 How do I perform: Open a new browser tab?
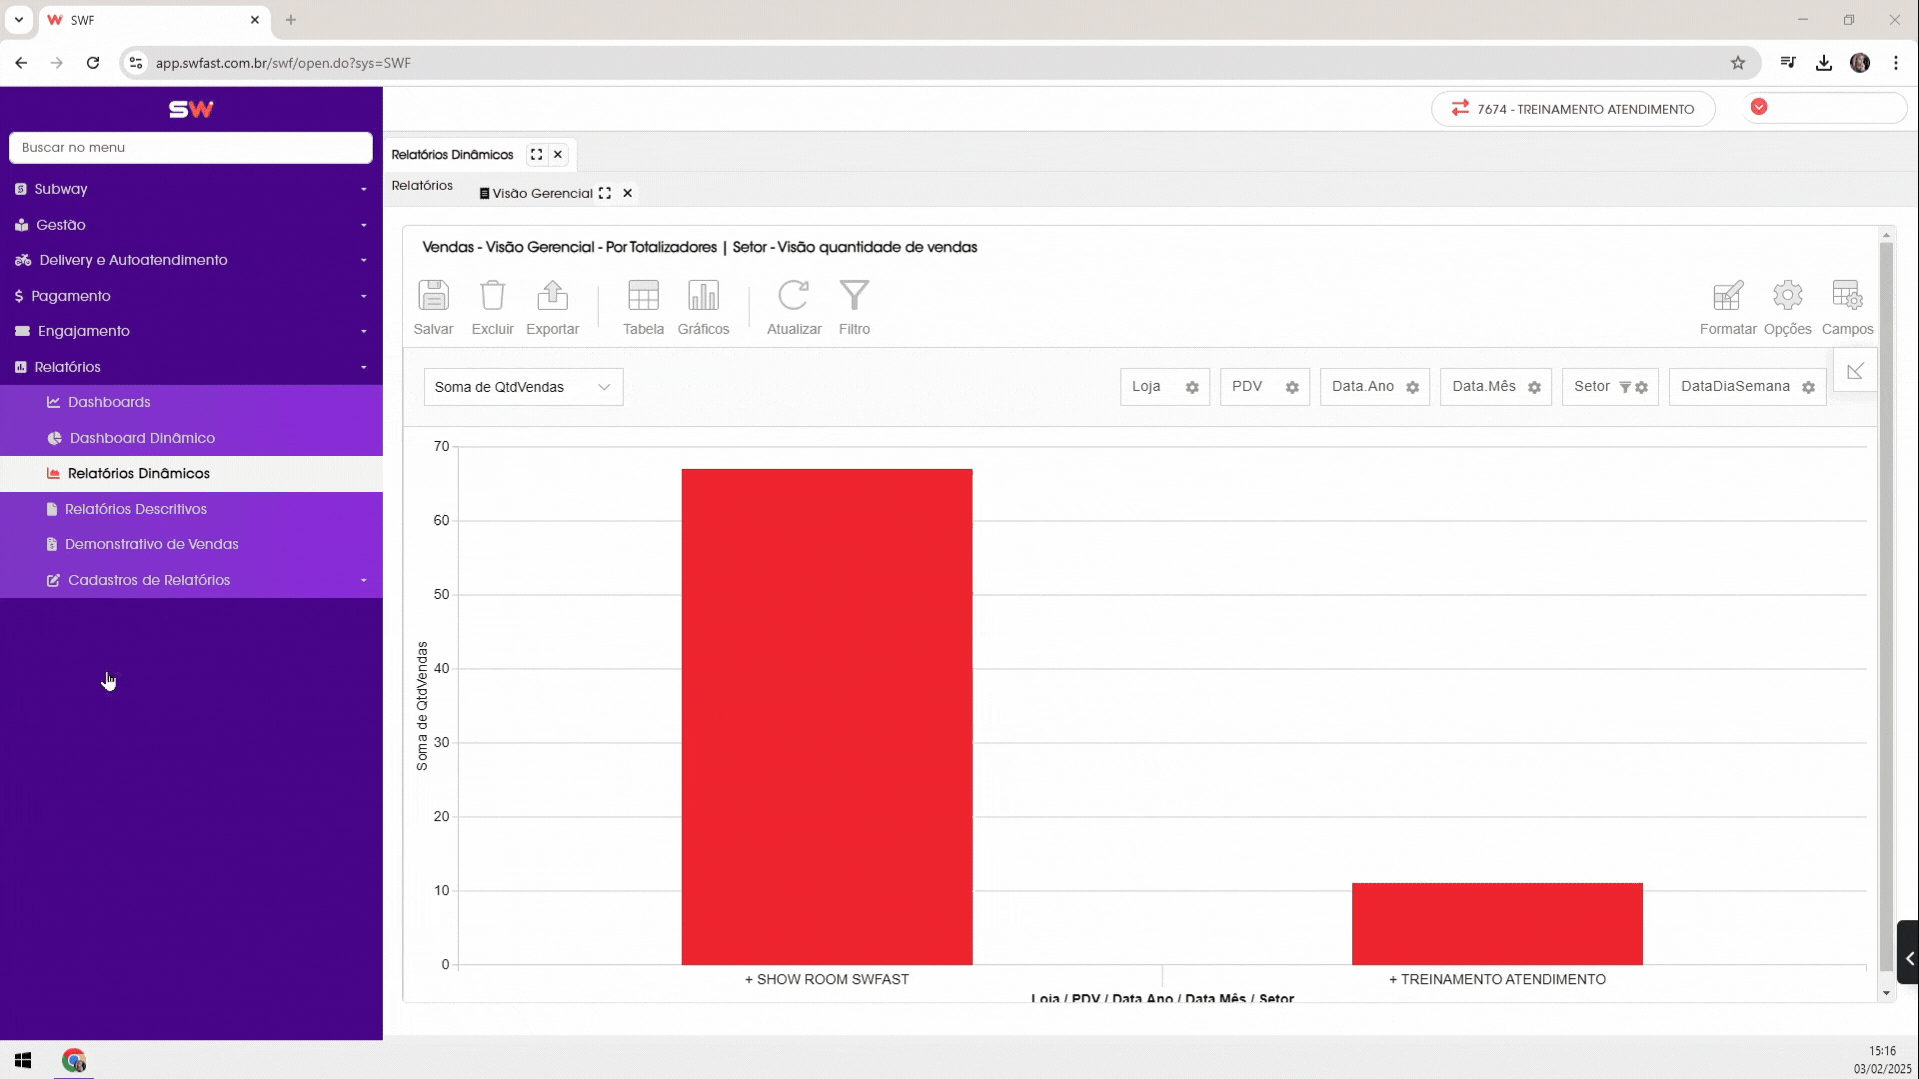[x=291, y=20]
